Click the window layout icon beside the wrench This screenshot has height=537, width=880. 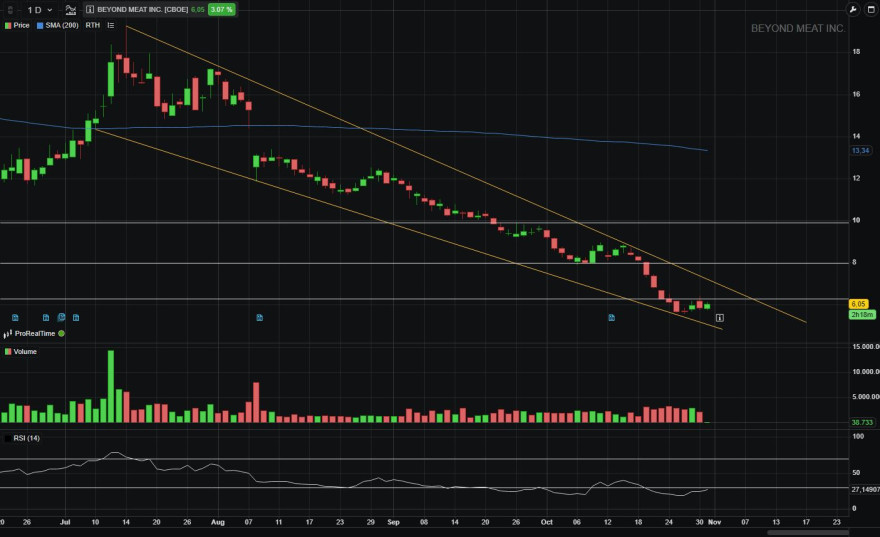tap(871, 10)
